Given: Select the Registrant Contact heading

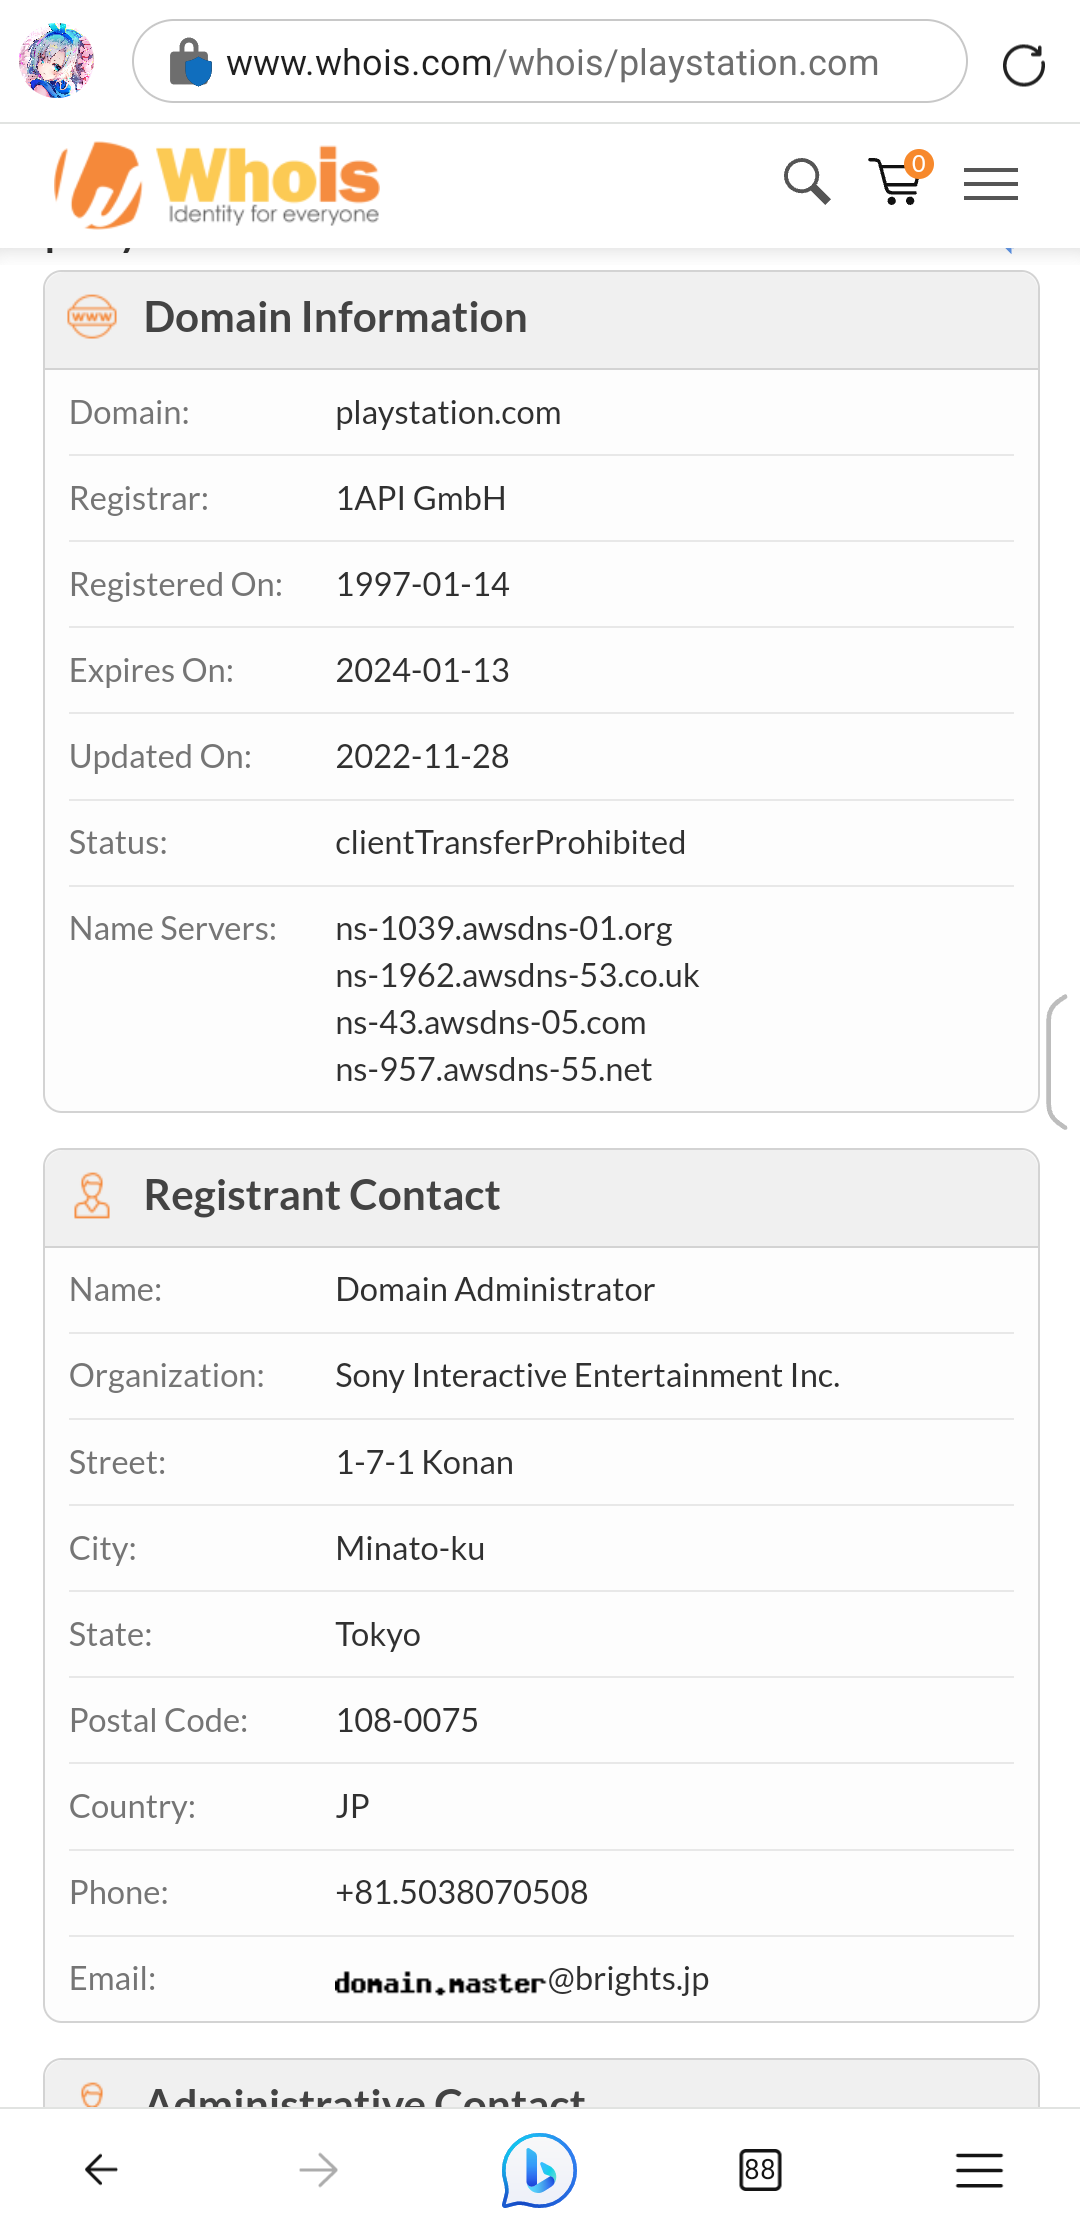Looking at the screenshot, I should tap(322, 1196).
